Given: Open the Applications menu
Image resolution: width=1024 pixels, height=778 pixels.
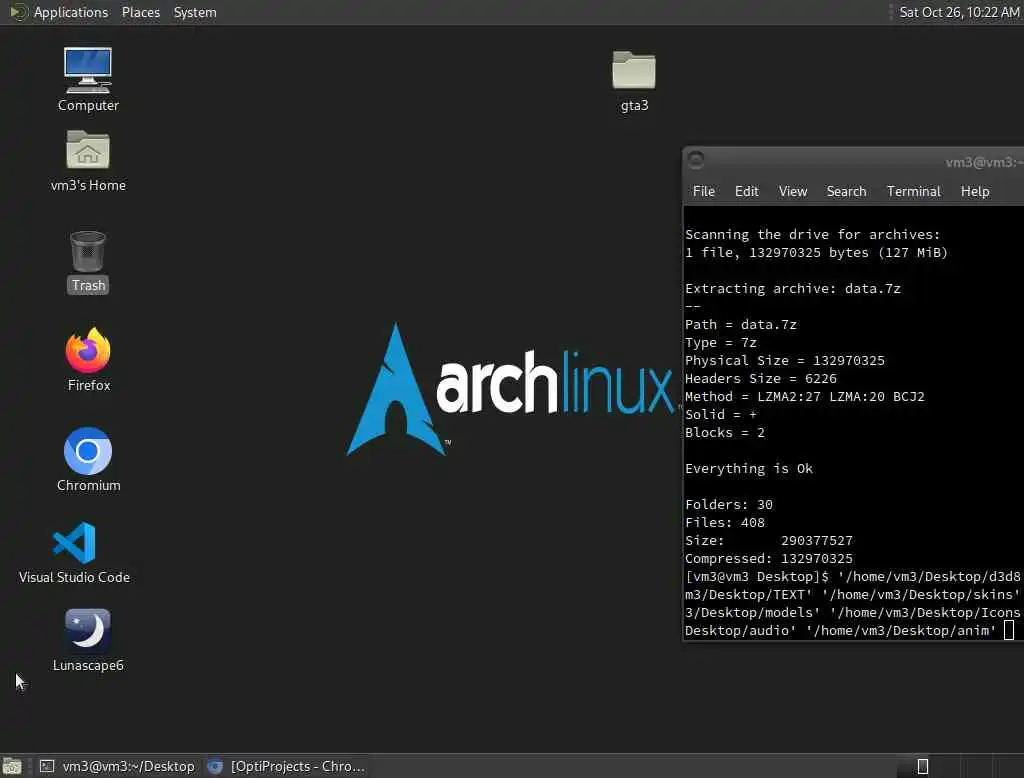Looking at the screenshot, I should click(71, 12).
